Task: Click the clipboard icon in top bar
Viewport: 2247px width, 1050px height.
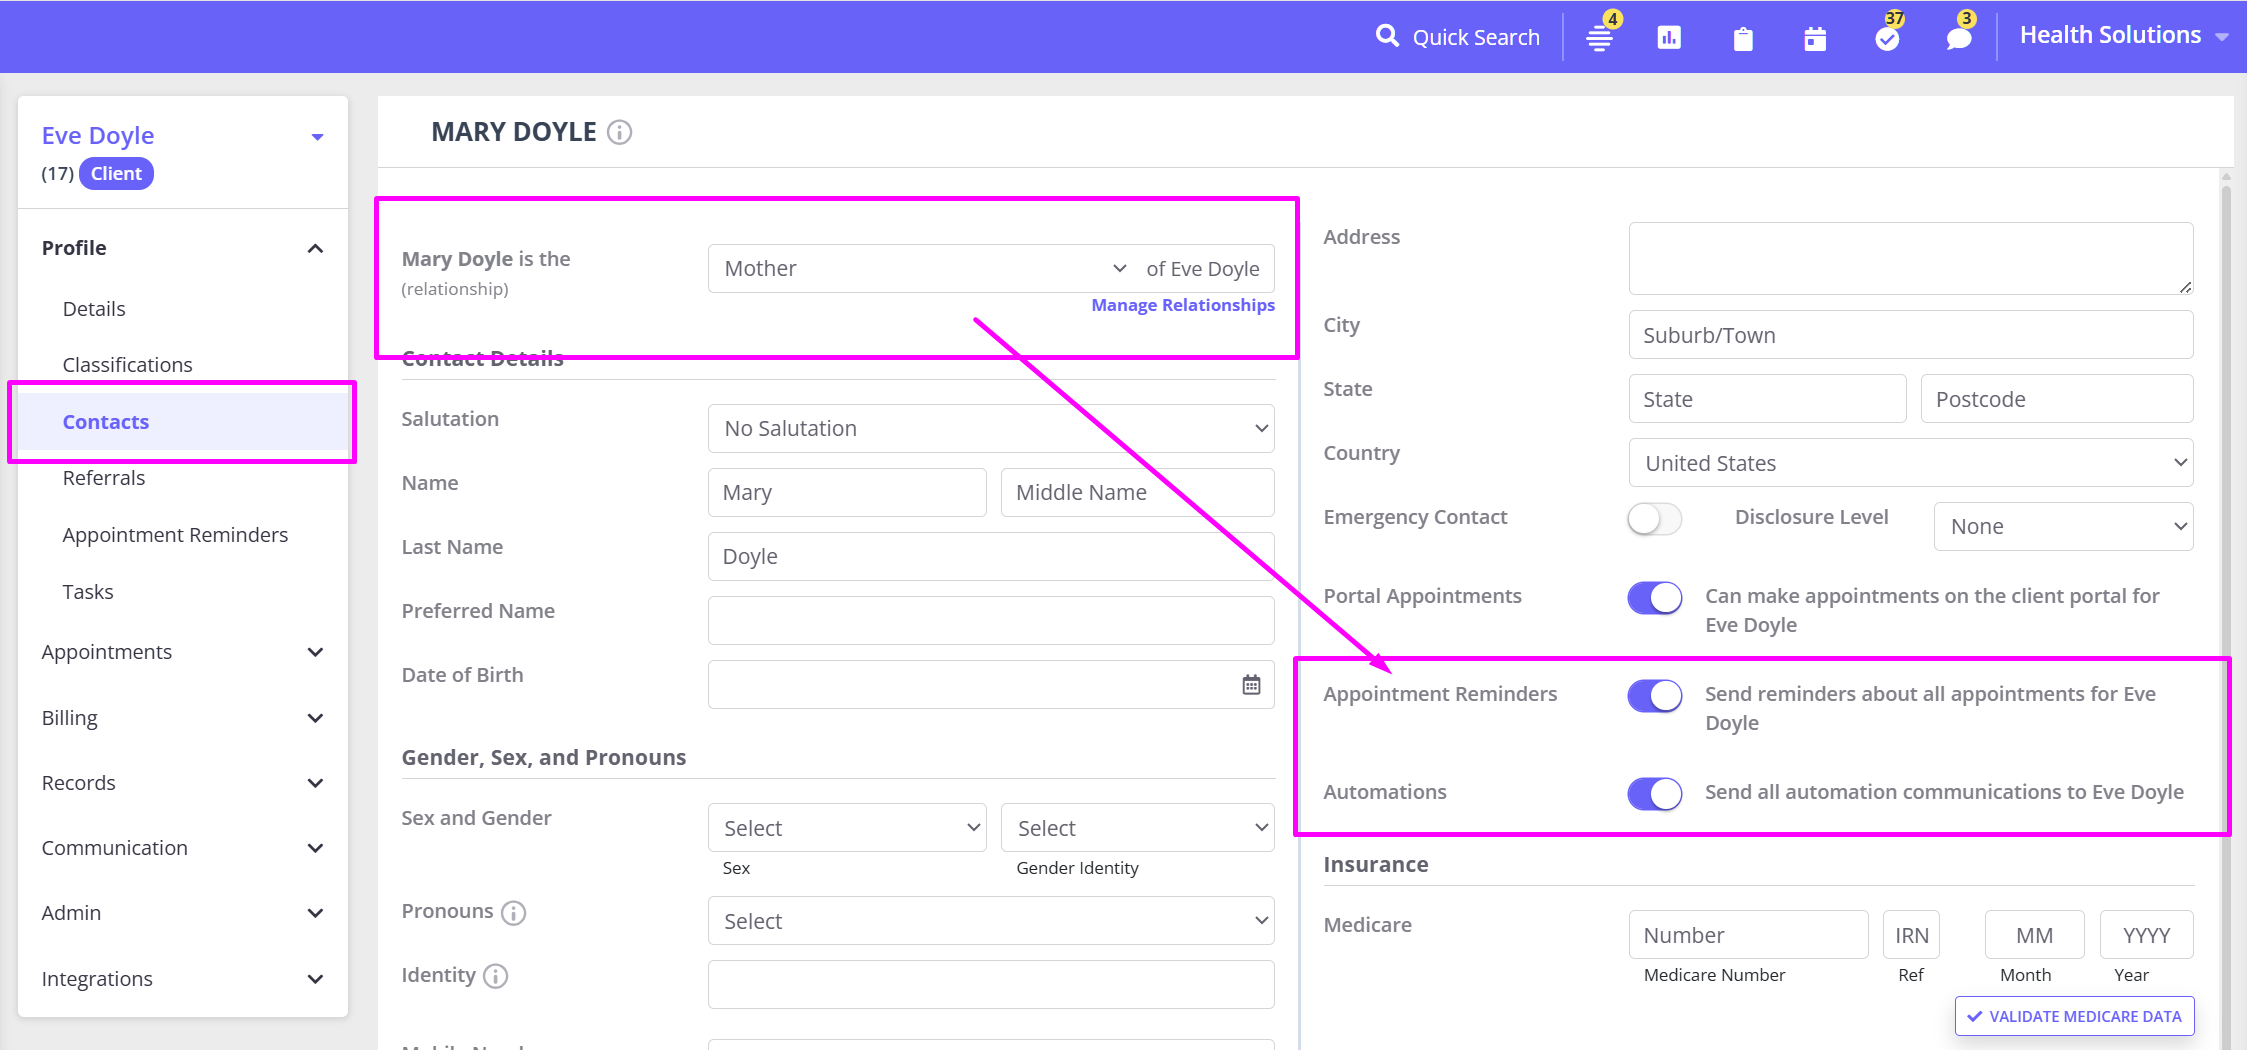Action: [x=1743, y=39]
